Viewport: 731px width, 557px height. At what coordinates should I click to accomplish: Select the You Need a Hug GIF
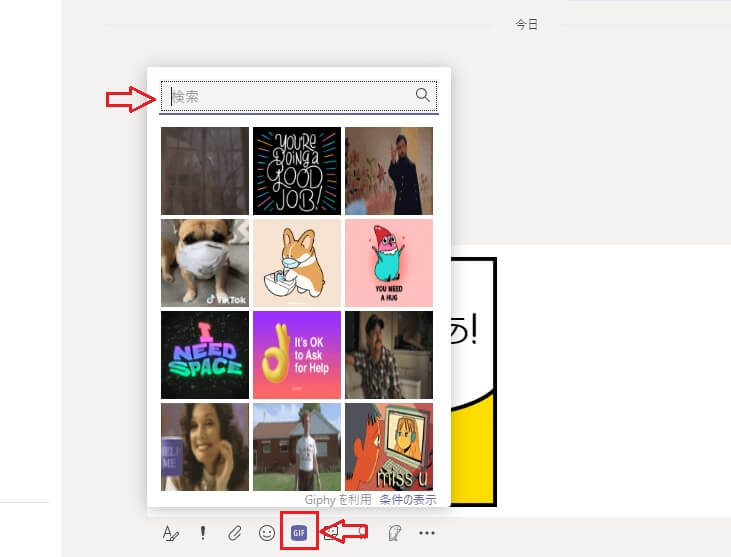click(x=389, y=263)
